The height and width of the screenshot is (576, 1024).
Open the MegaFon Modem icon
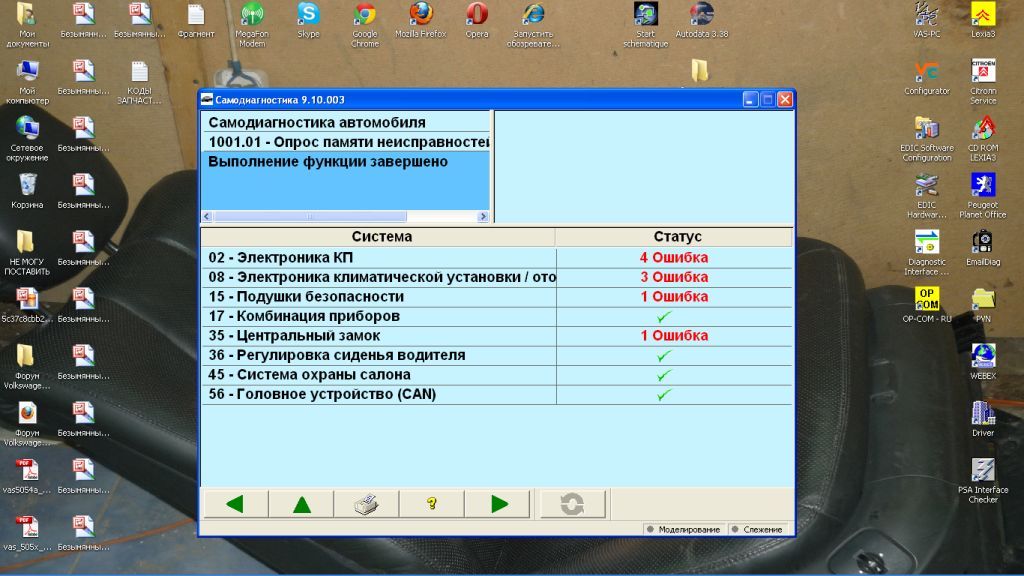(252, 25)
